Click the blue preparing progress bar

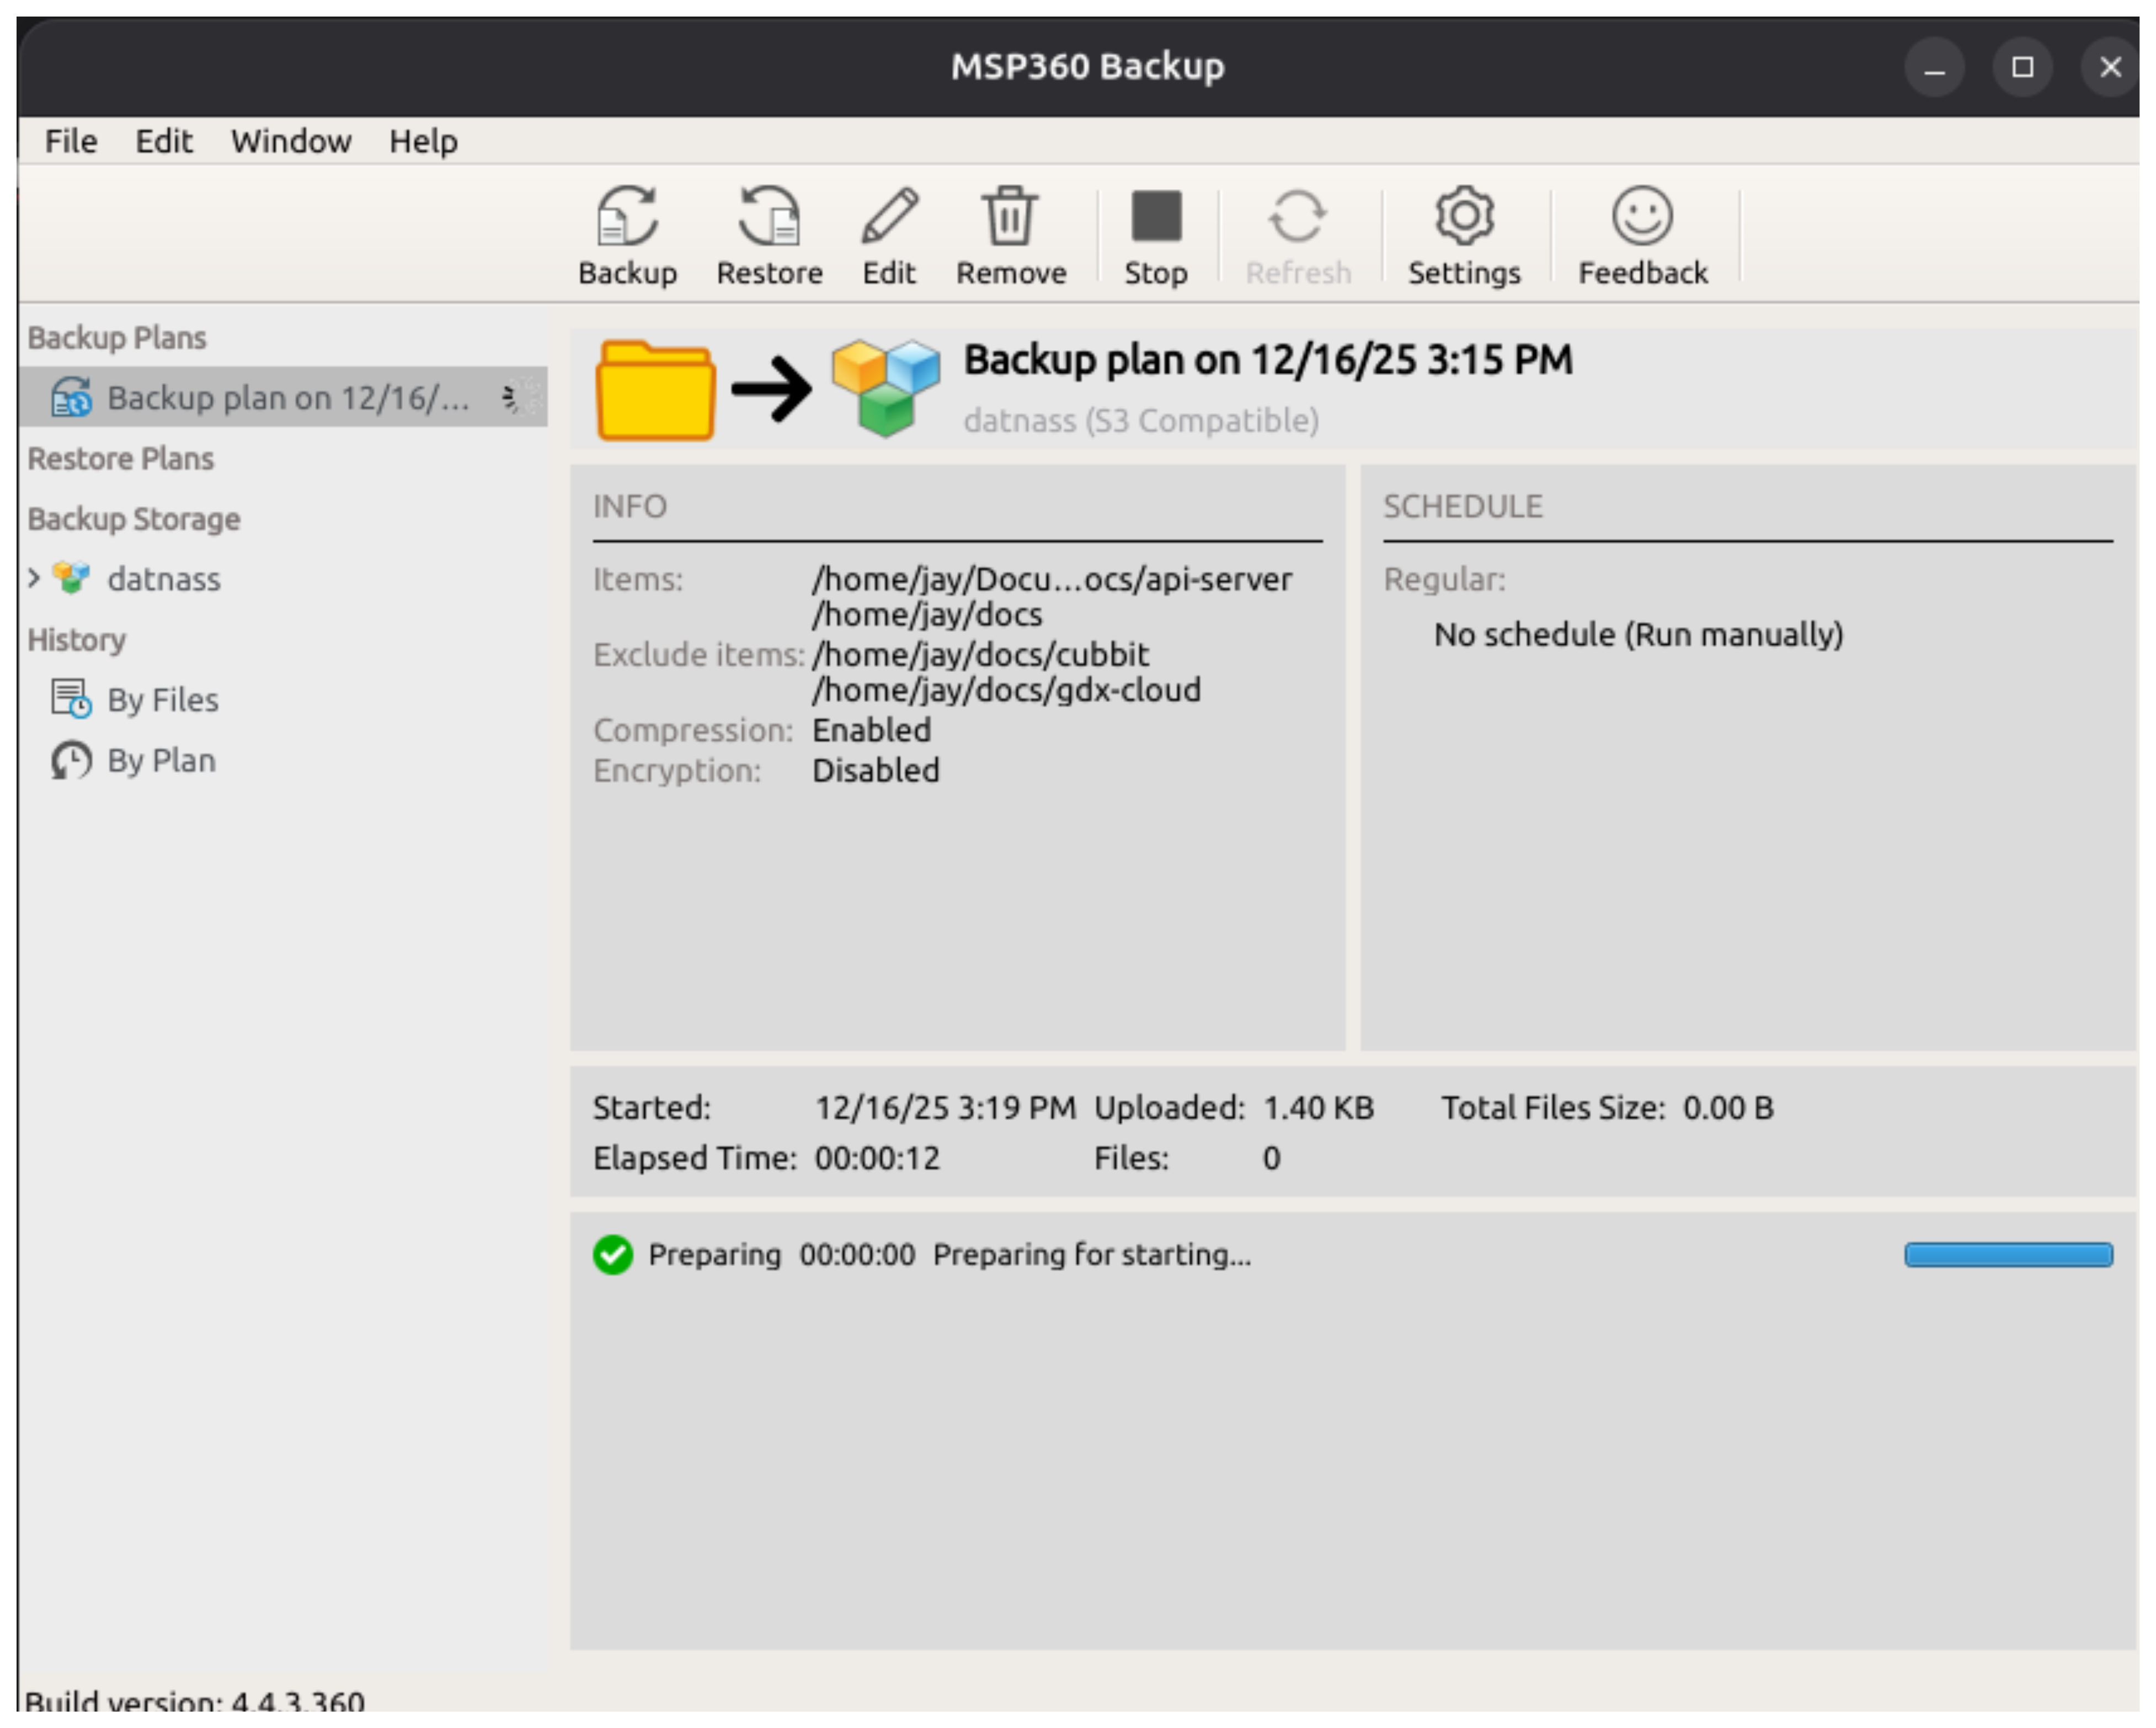click(2007, 1254)
